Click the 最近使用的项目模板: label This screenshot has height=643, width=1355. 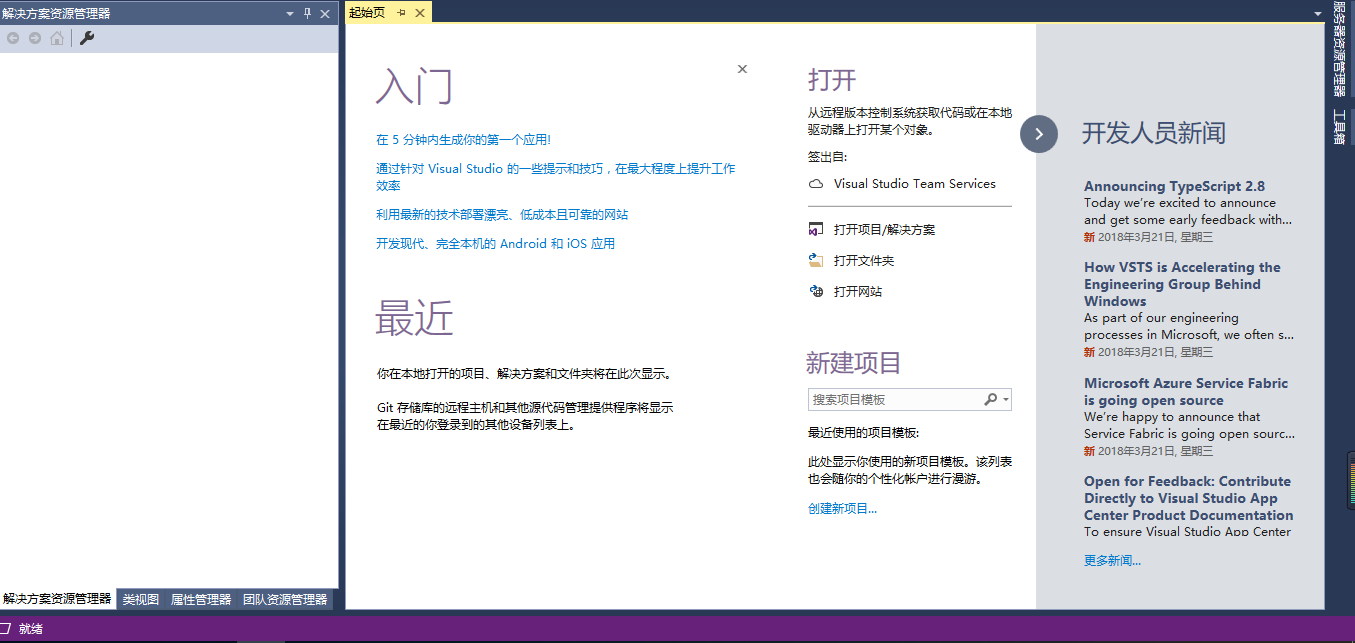(863, 433)
